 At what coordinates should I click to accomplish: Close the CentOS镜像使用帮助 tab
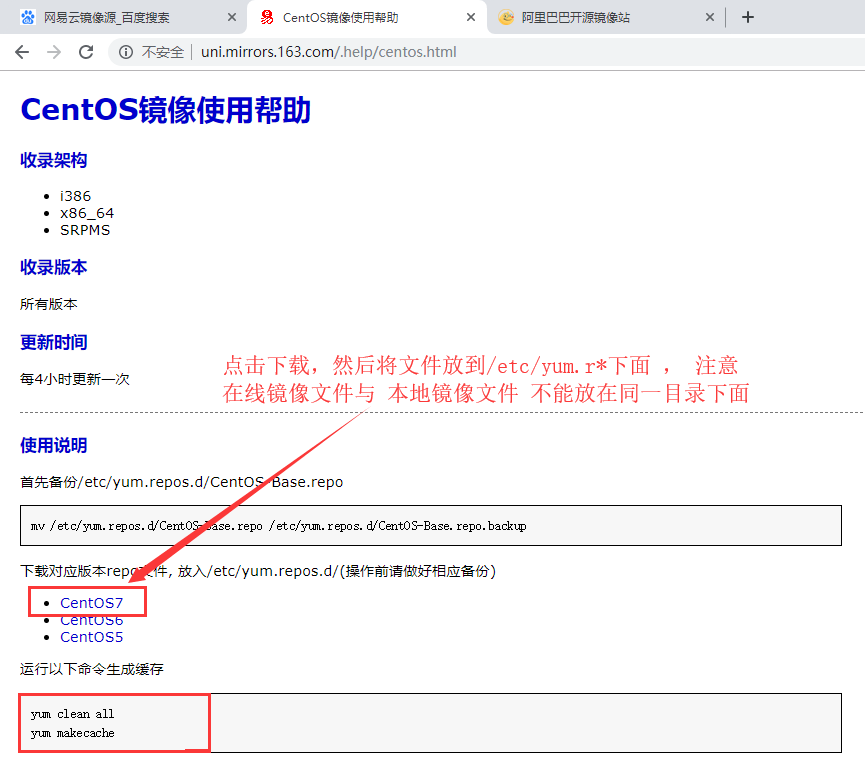click(471, 17)
